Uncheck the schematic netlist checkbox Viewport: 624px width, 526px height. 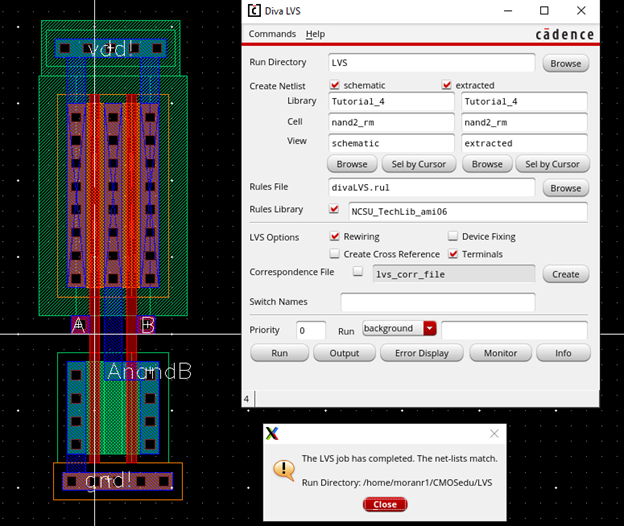pyautogui.click(x=335, y=86)
